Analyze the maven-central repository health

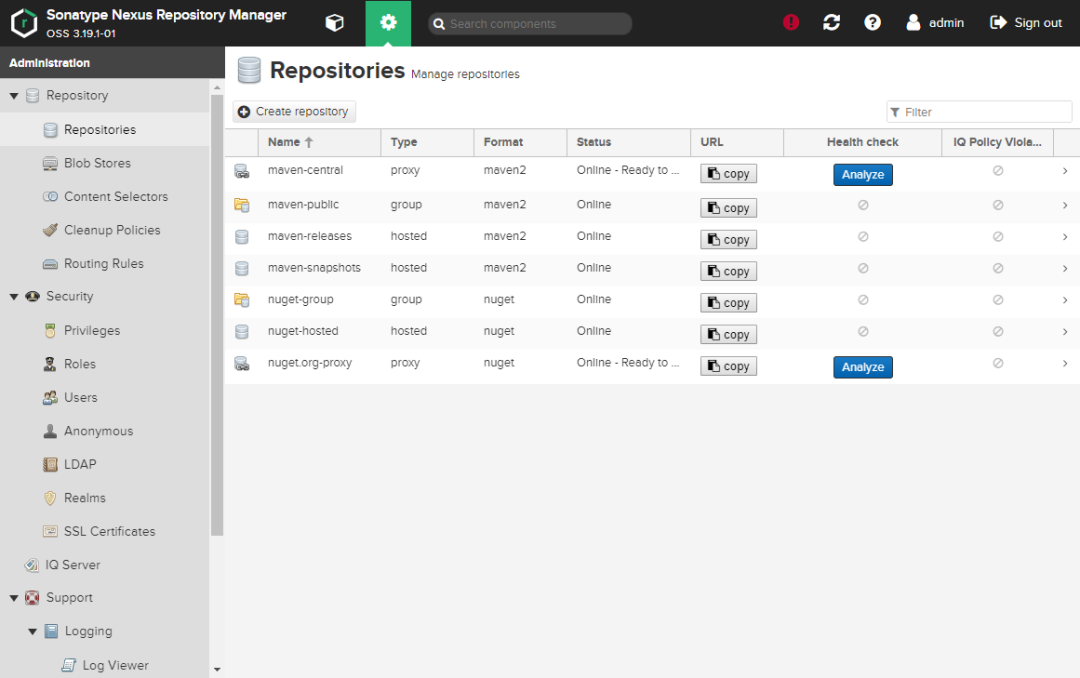862,175
